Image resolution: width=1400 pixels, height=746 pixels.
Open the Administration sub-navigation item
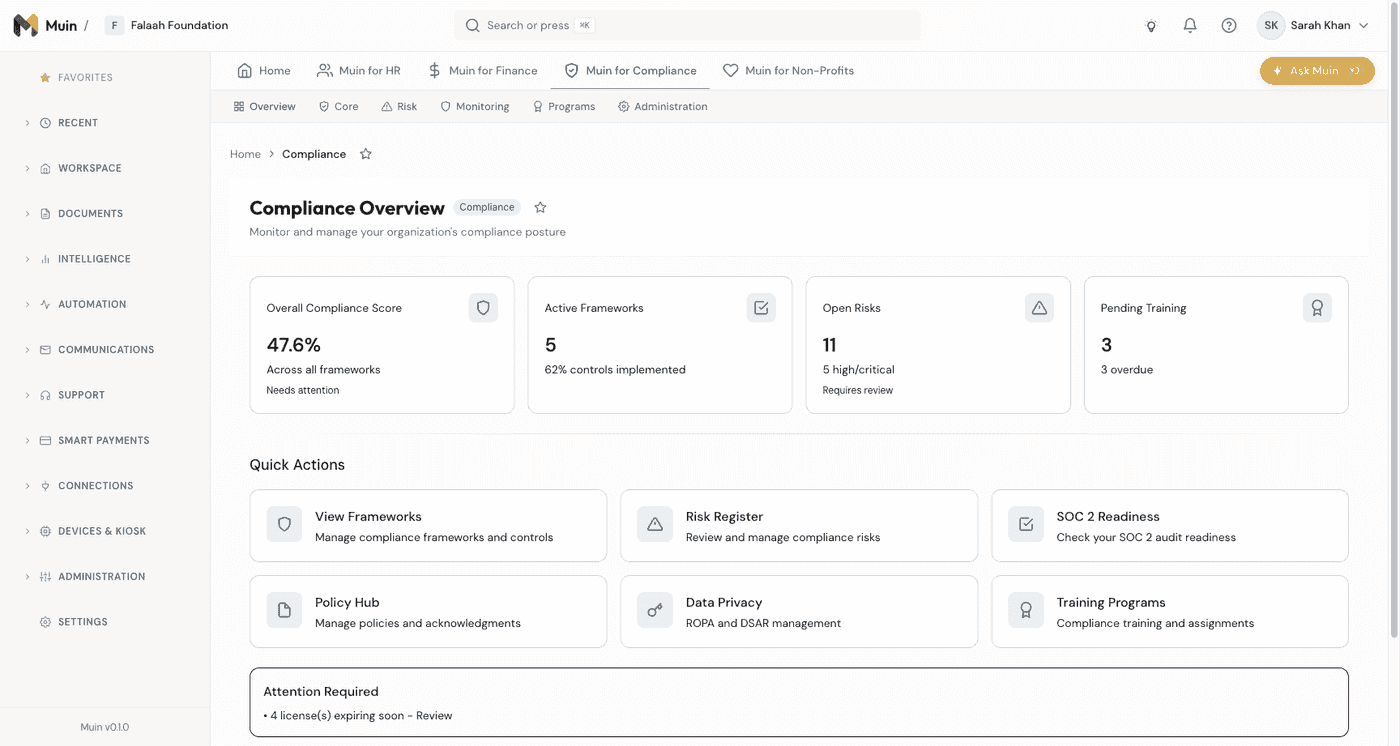click(663, 106)
